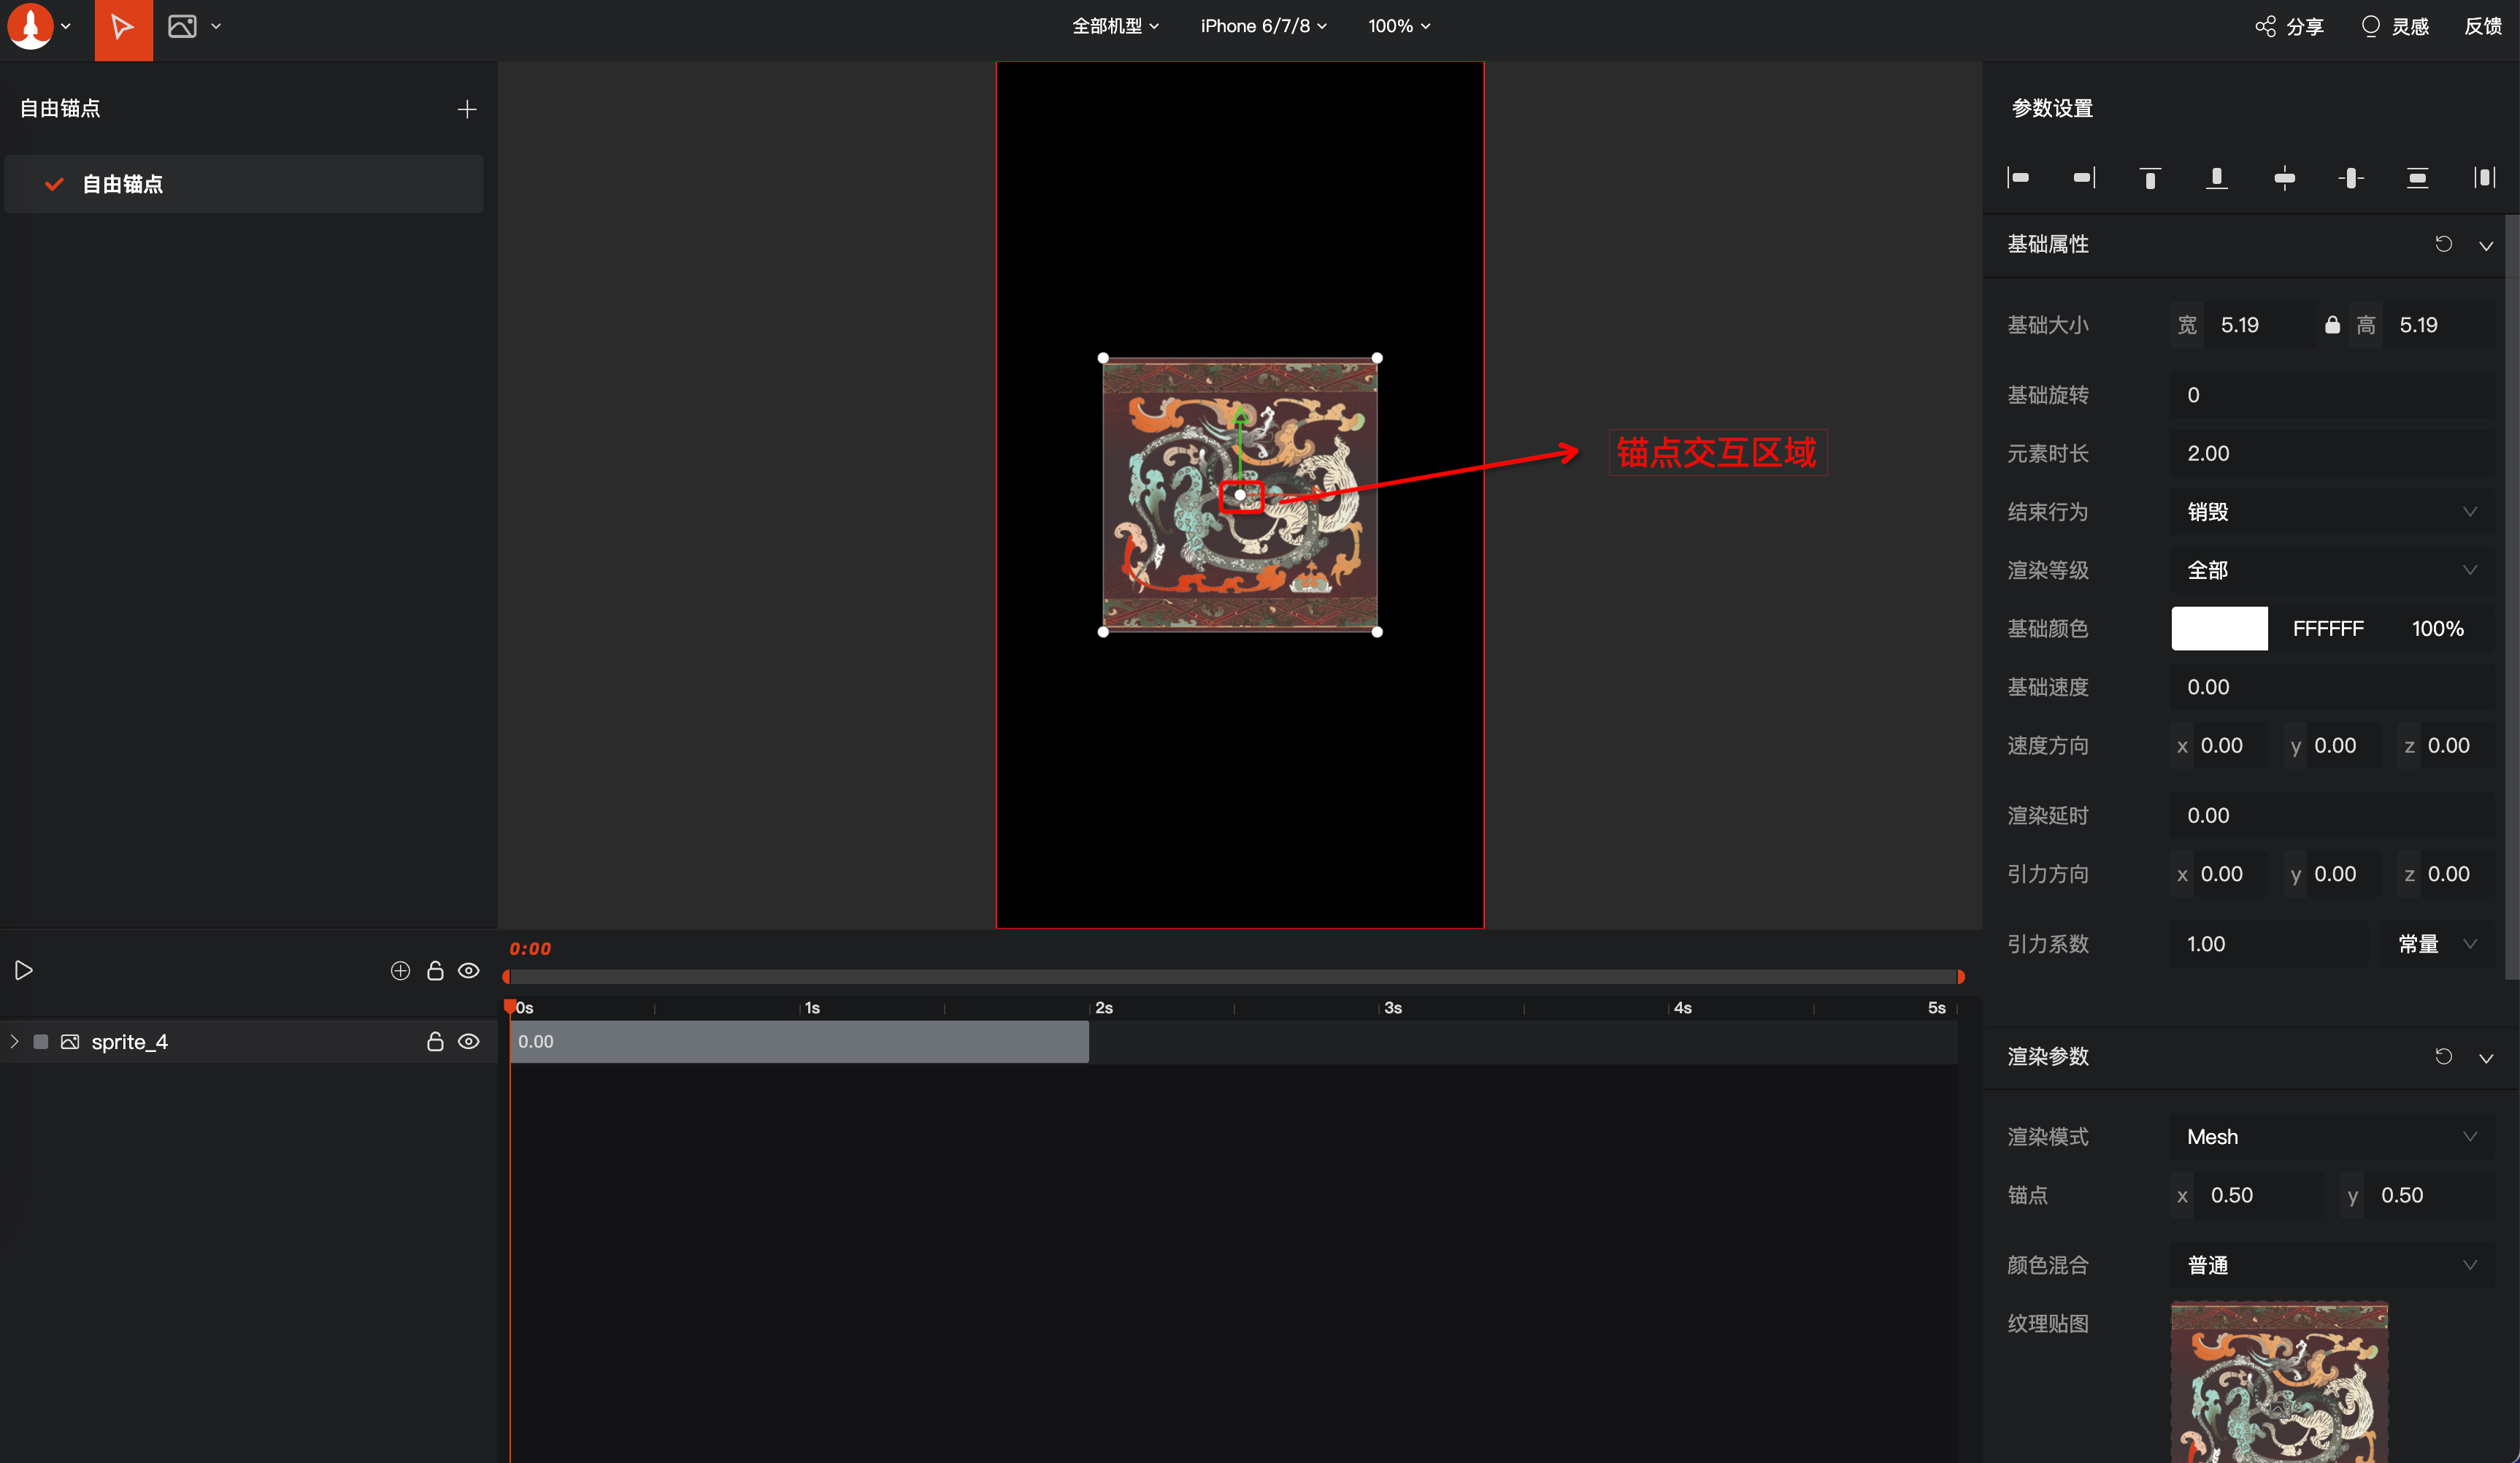Click the image insert tool icon
This screenshot has width=2520, height=1463.
point(182,27)
